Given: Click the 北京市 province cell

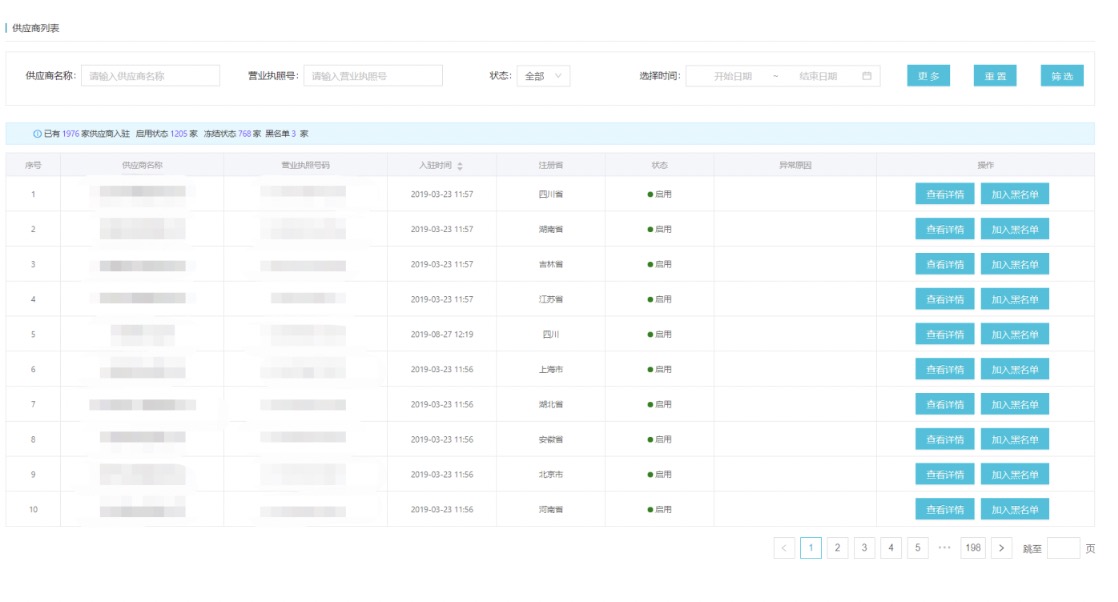Looking at the screenshot, I should point(550,474).
